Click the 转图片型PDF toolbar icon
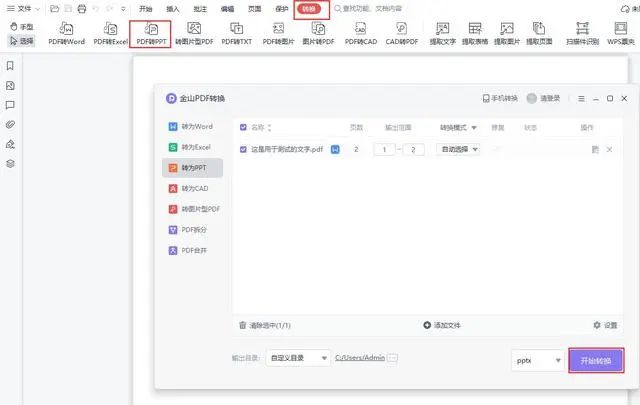640x405 pixels. click(x=194, y=33)
